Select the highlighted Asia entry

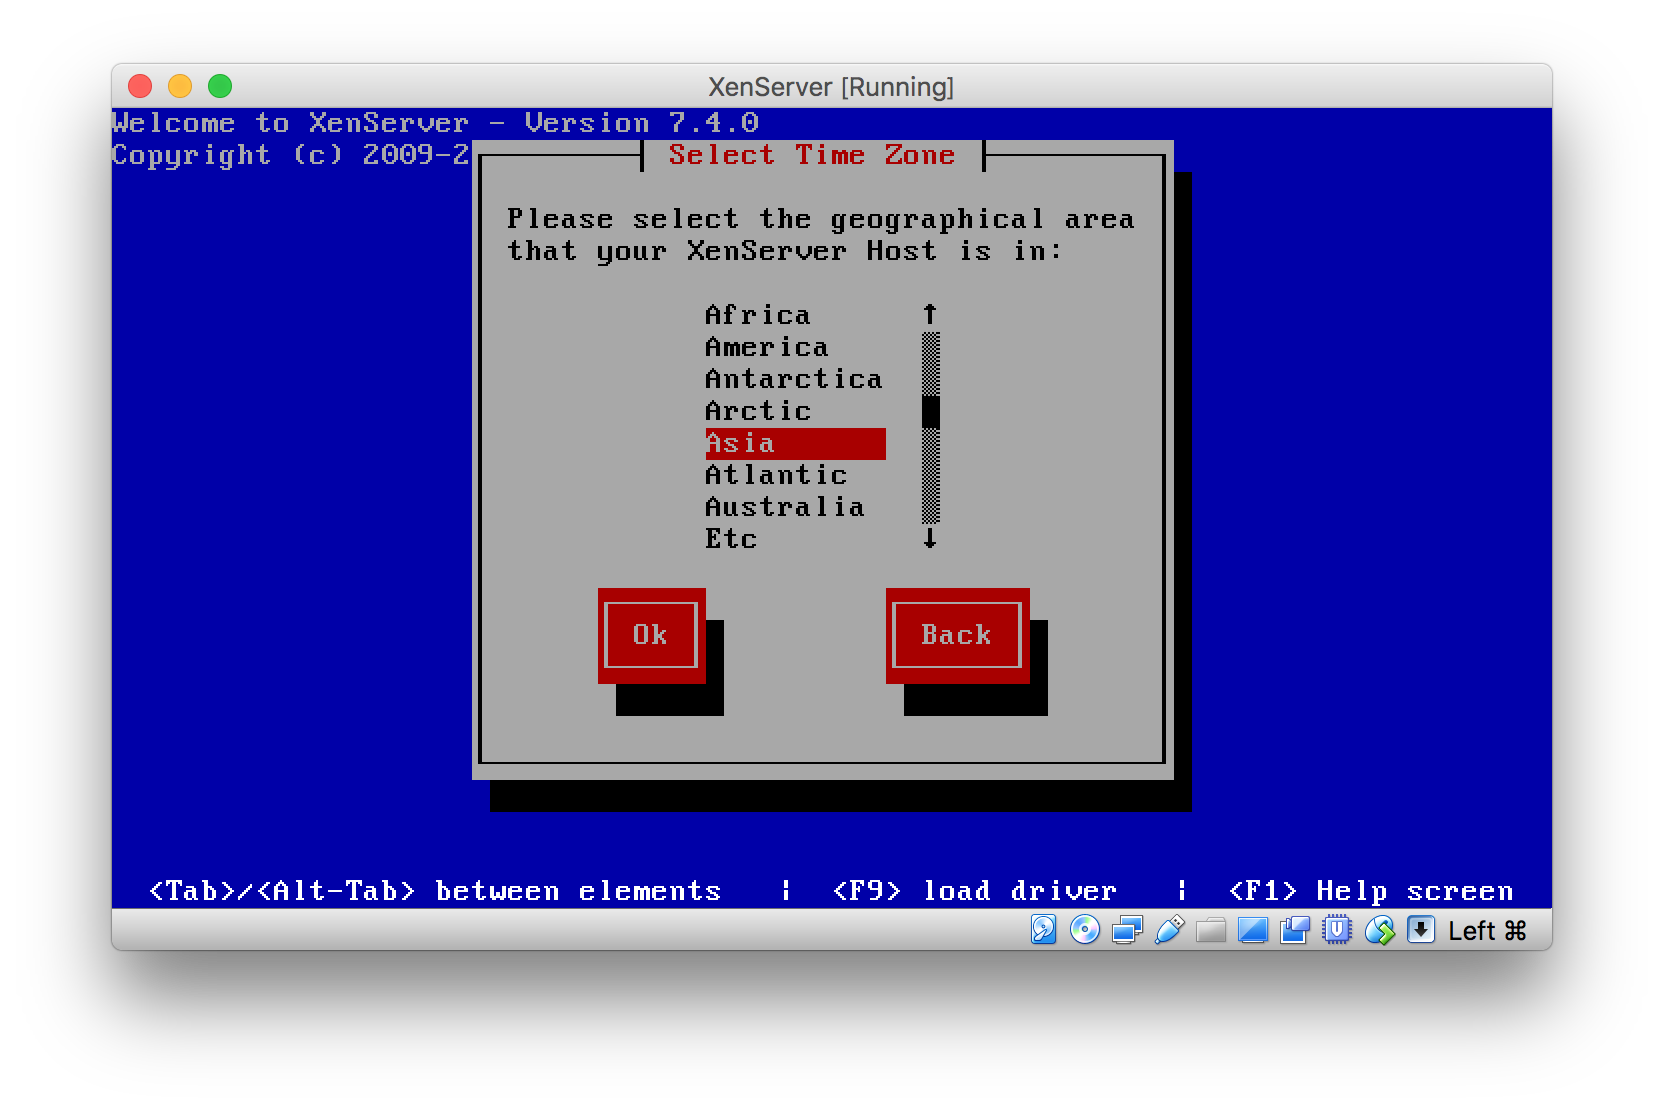[795, 443]
